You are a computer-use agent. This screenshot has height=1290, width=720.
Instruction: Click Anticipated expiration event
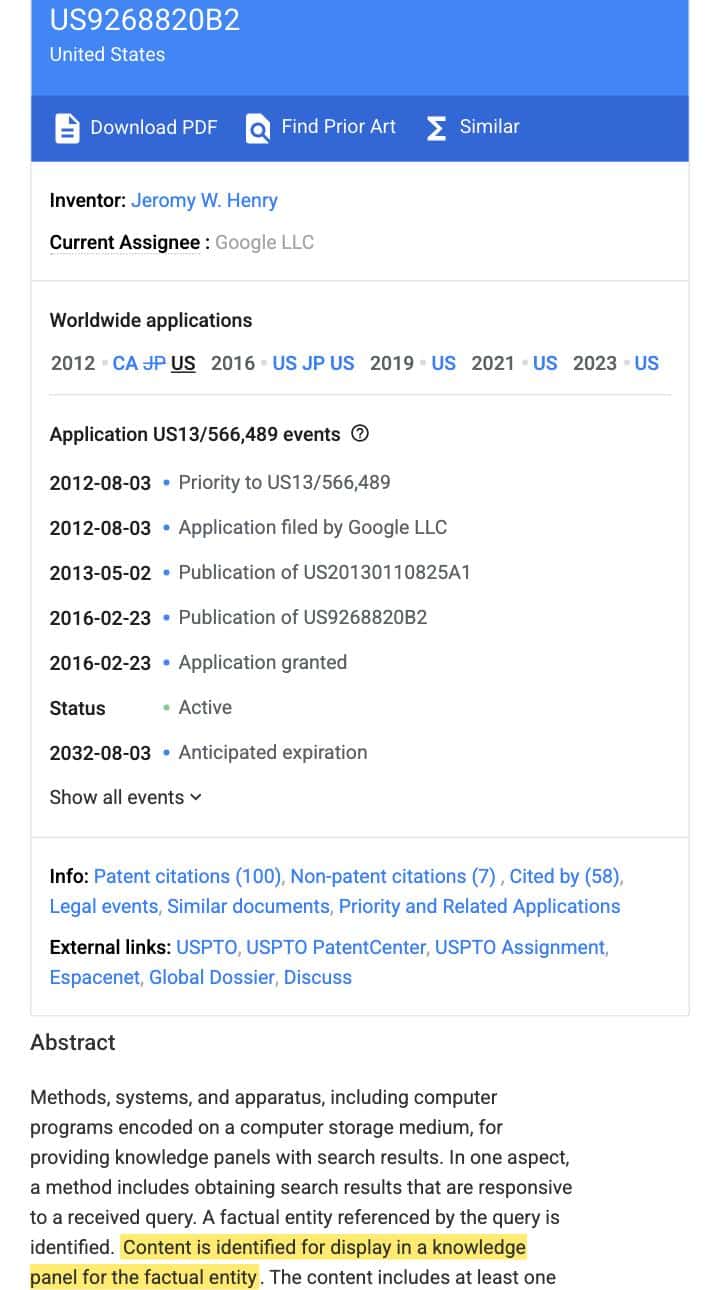point(273,752)
